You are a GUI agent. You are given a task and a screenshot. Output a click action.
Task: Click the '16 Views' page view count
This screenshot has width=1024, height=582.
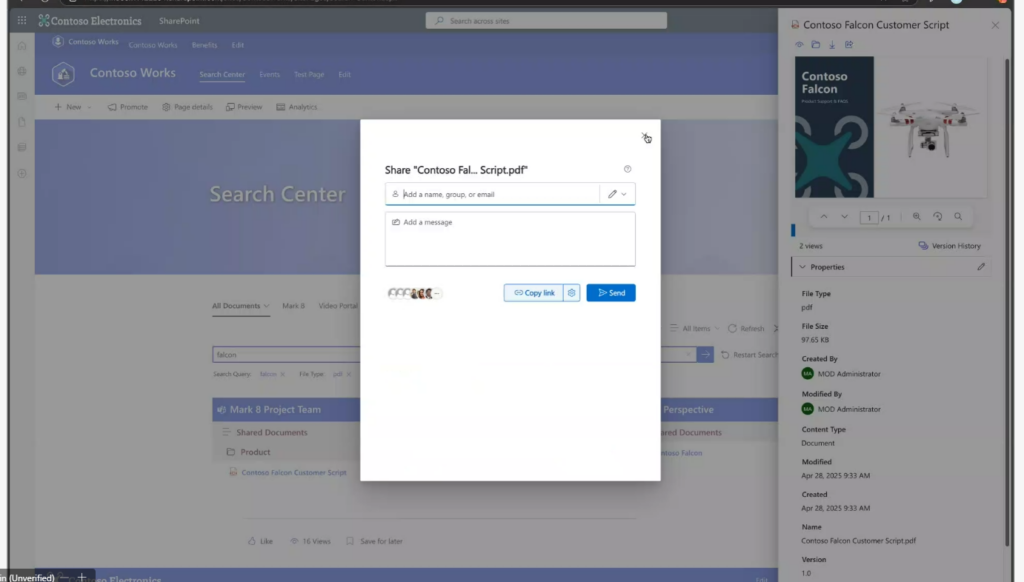310,541
